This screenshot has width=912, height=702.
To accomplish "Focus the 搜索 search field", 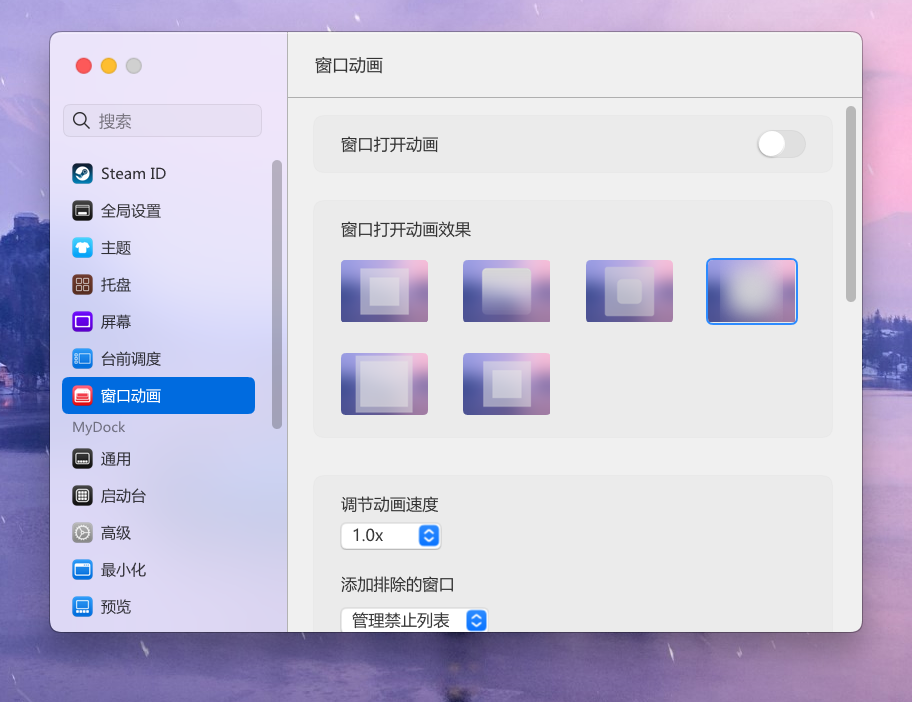I will coord(162,121).
